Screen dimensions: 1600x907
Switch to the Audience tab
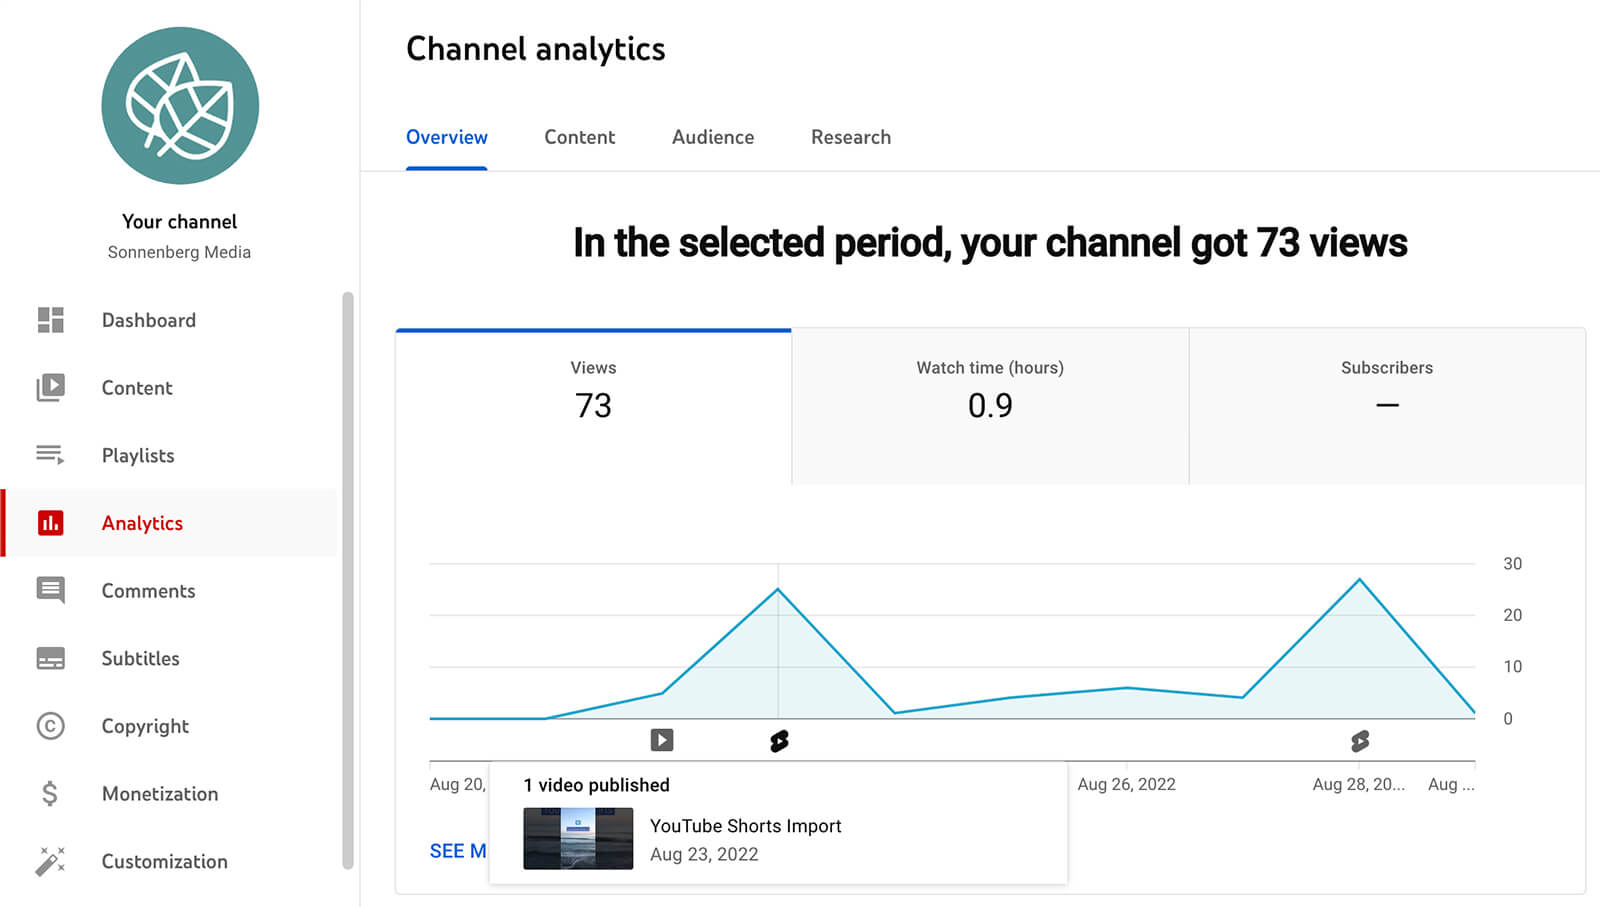(712, 137)
